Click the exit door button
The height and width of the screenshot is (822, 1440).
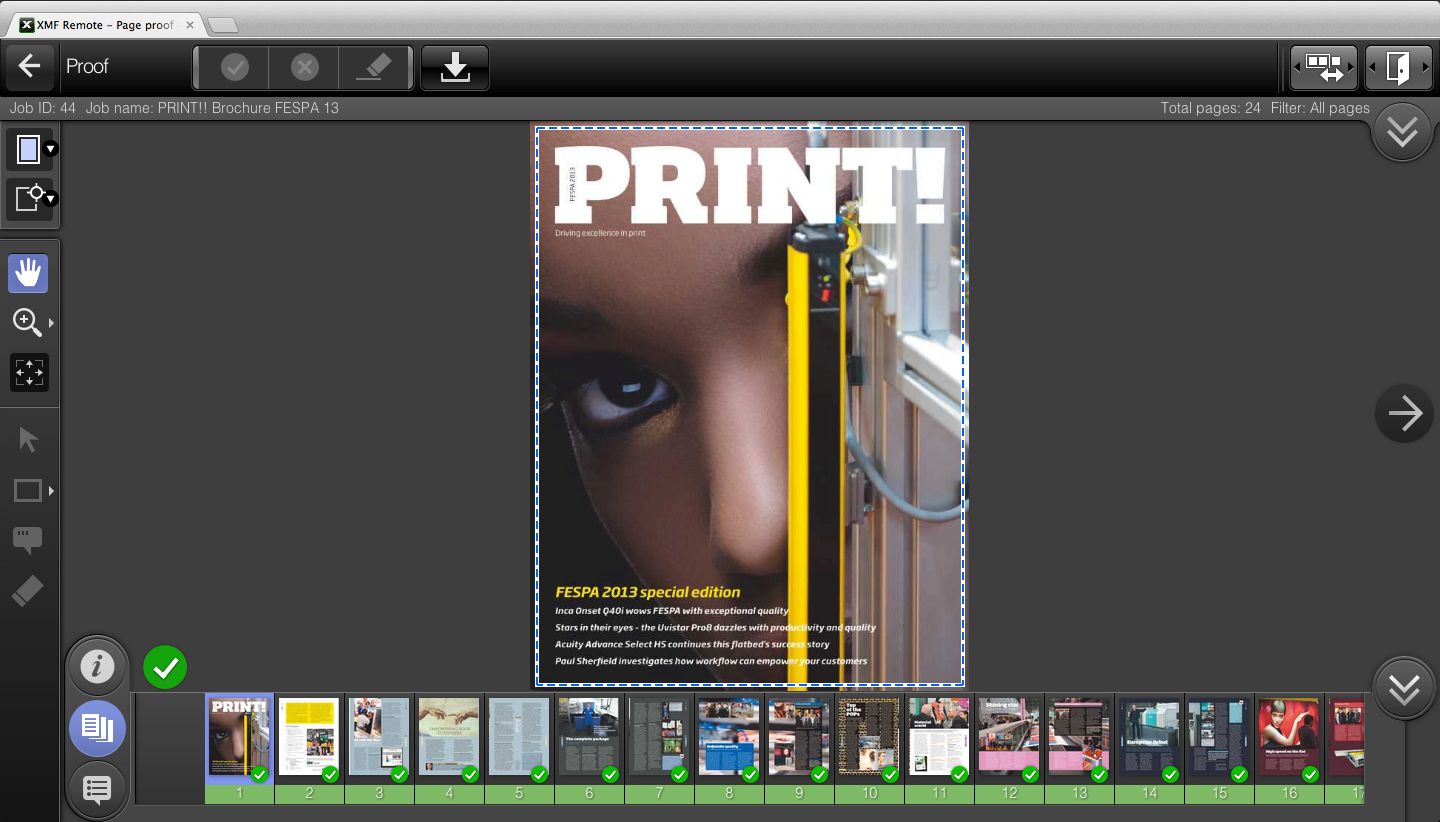coord(1399,67)
